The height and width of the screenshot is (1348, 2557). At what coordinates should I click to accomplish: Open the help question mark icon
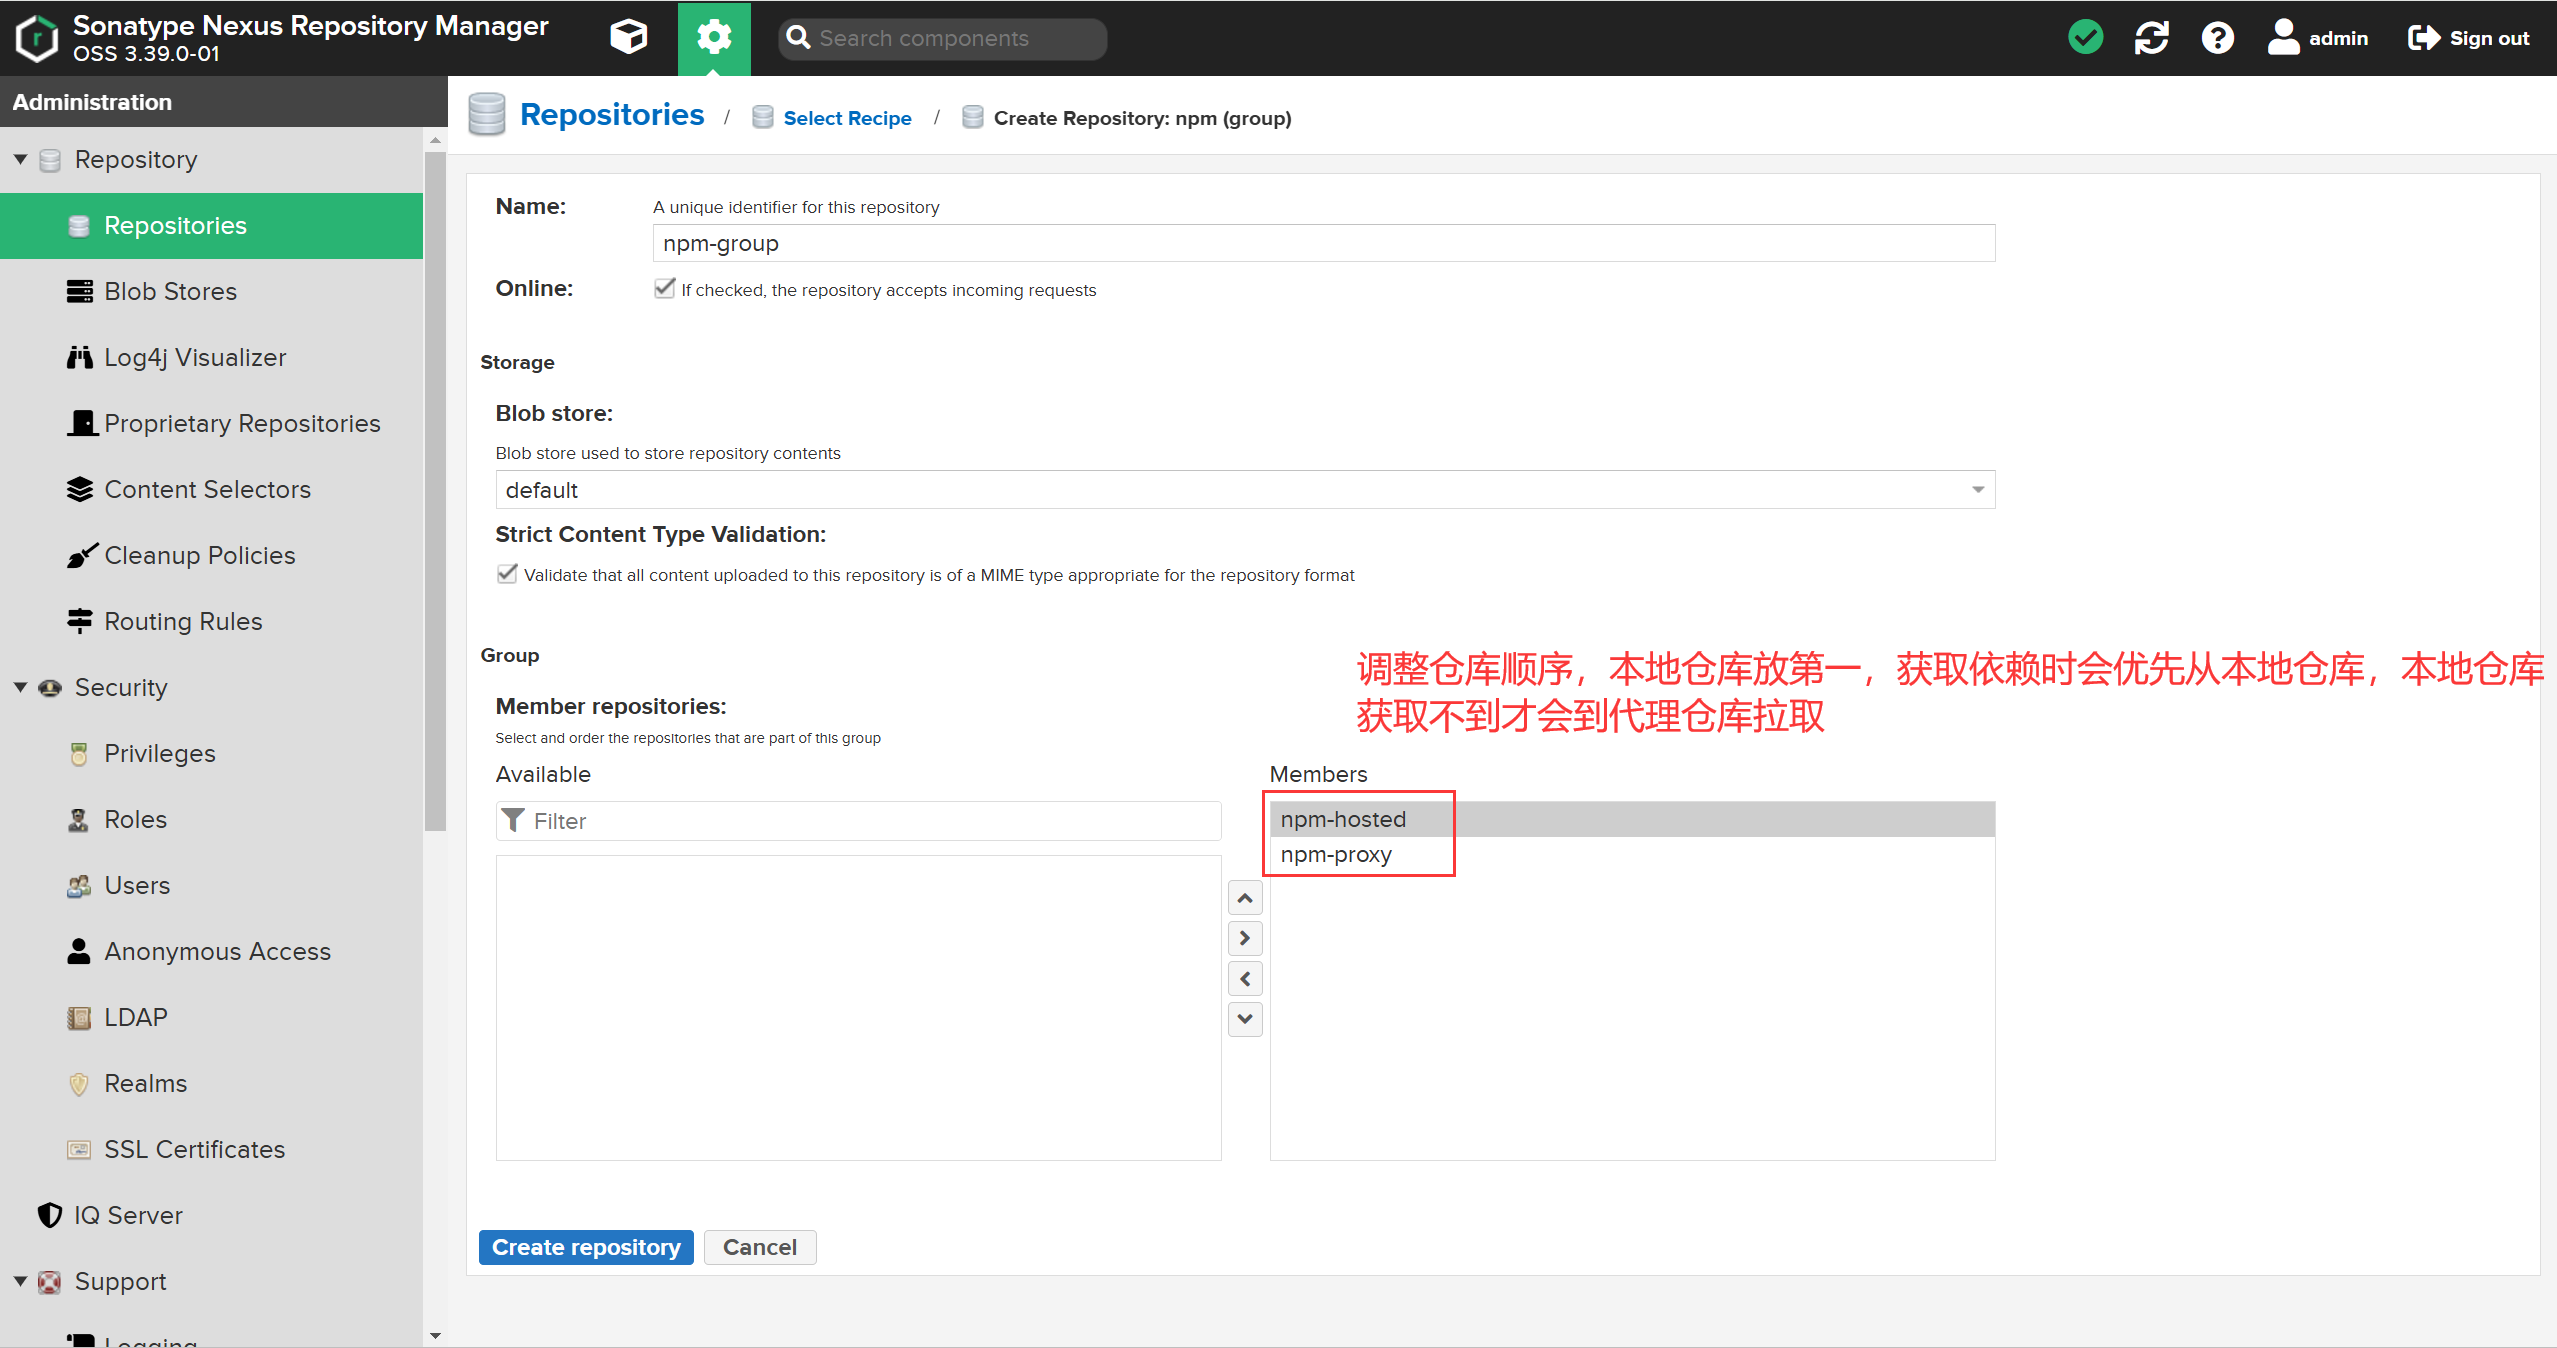2217,38
